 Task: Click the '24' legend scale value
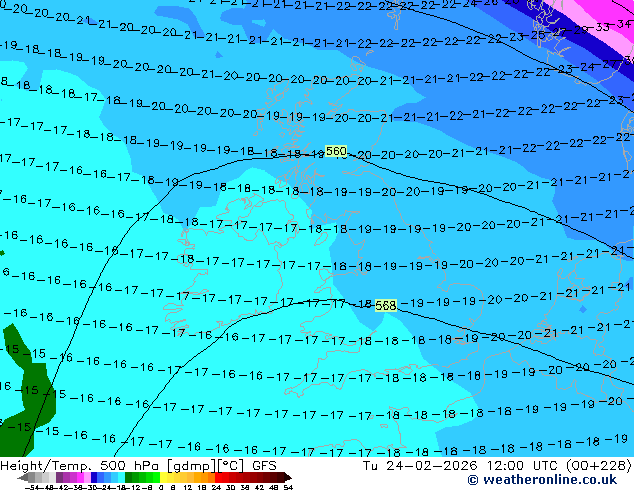click(x=216, y=487)
